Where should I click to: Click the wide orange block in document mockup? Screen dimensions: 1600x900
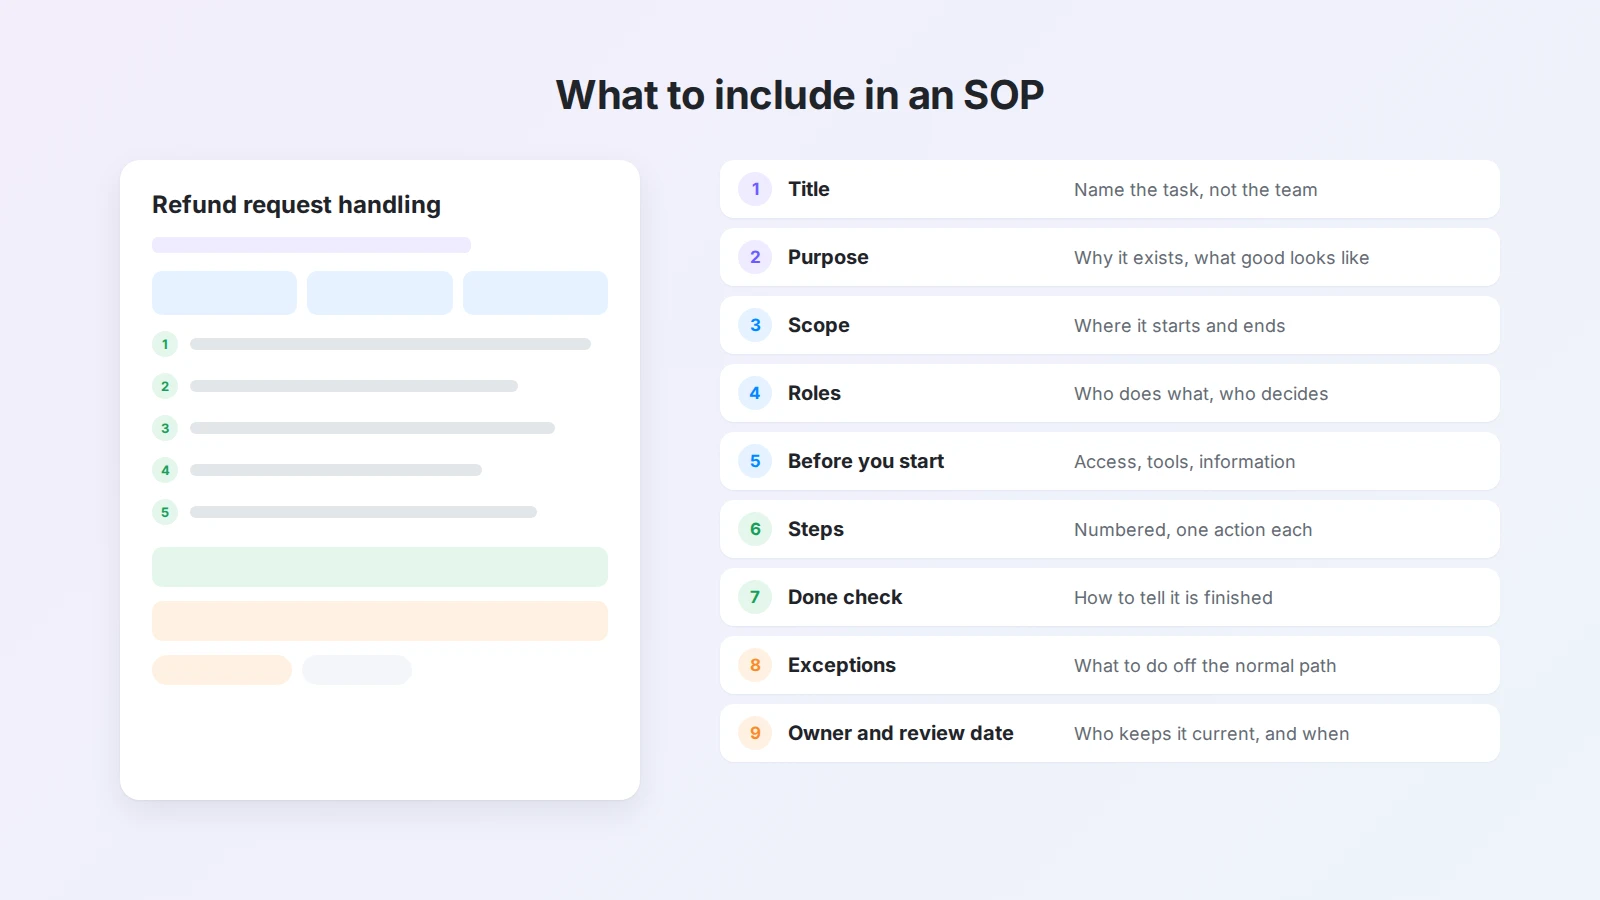(x=380, y=621)
